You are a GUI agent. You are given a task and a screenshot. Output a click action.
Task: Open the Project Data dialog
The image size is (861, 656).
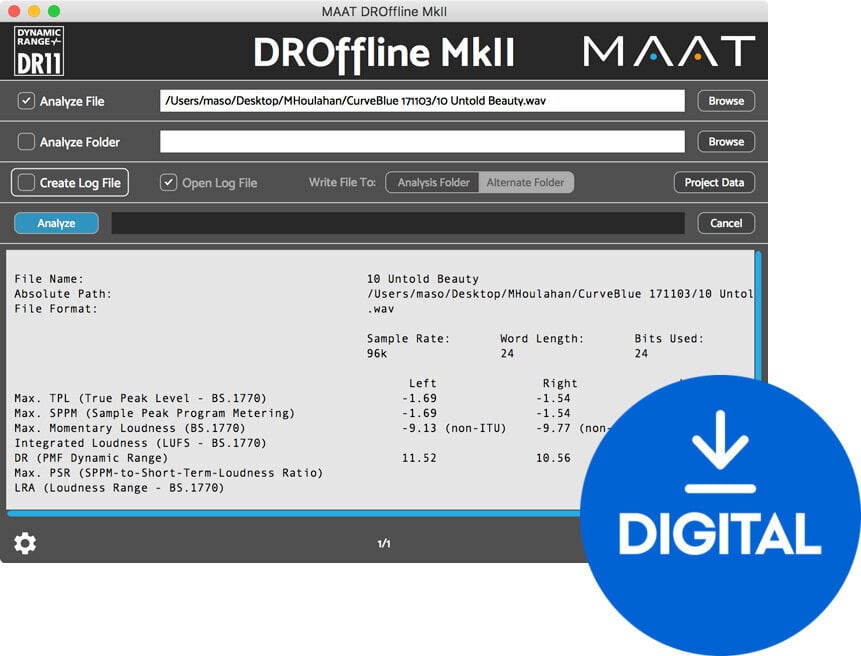click(x=714, y=182)
